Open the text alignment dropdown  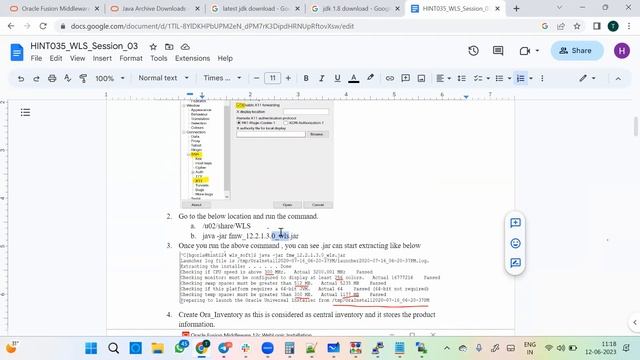point(443,78)
